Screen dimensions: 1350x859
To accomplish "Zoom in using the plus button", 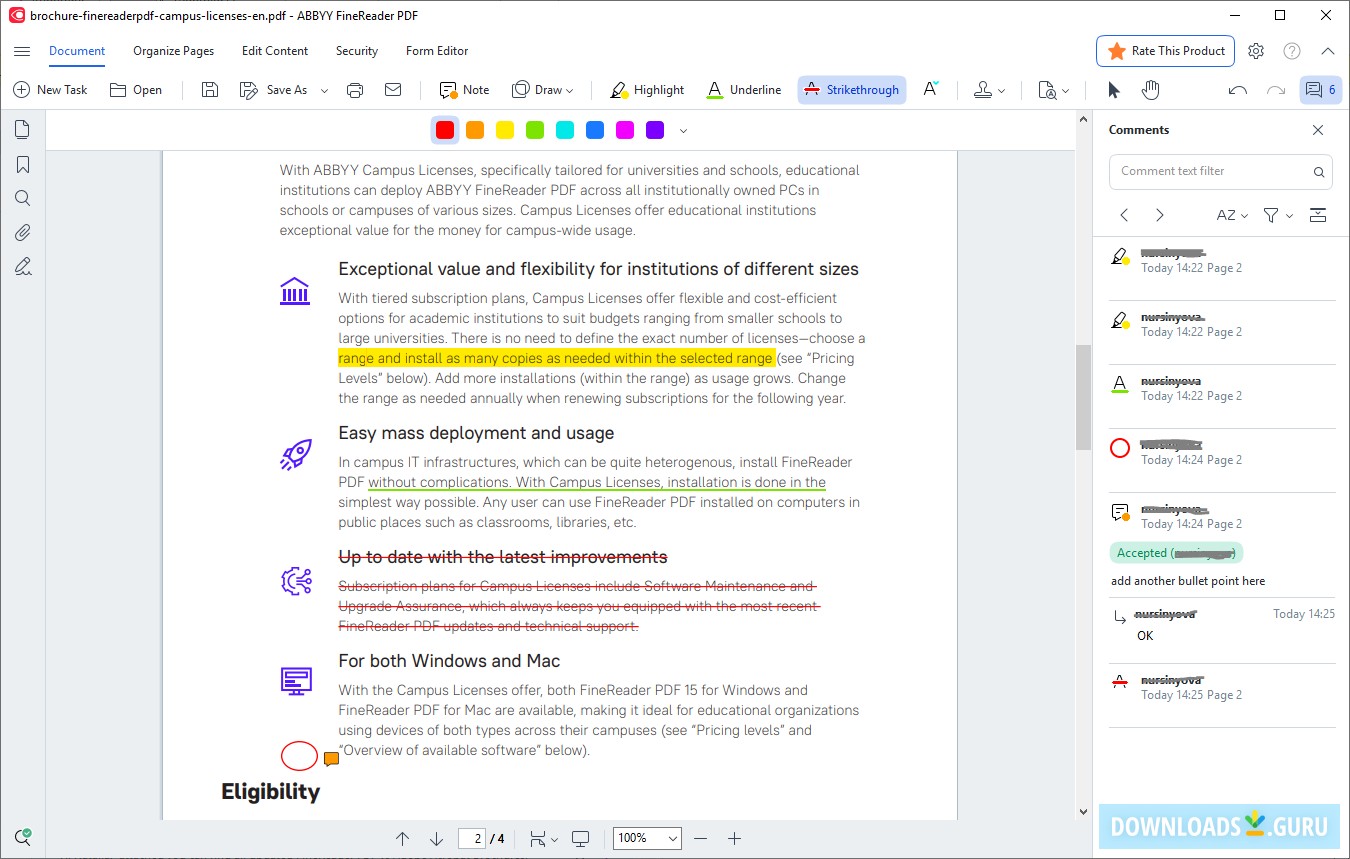I will click(734, 839).
